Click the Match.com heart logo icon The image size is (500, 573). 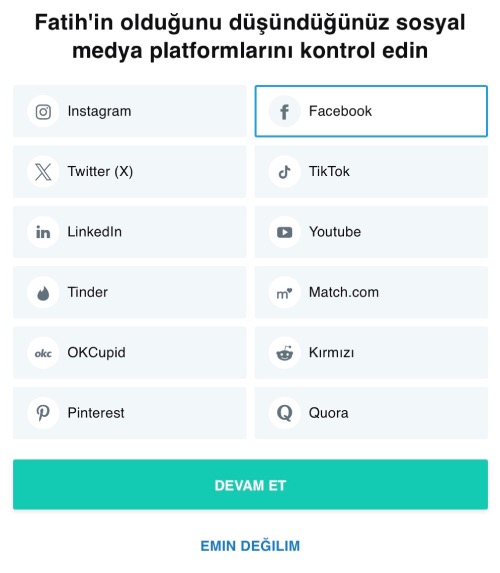pos(284,293)
